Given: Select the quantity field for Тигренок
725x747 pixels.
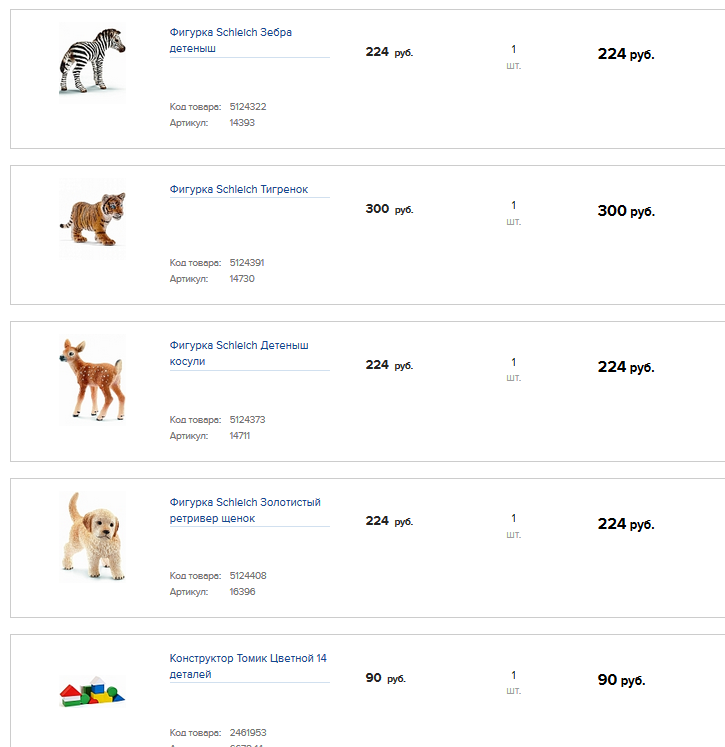Looking at the screenshot, I should 514,205.
